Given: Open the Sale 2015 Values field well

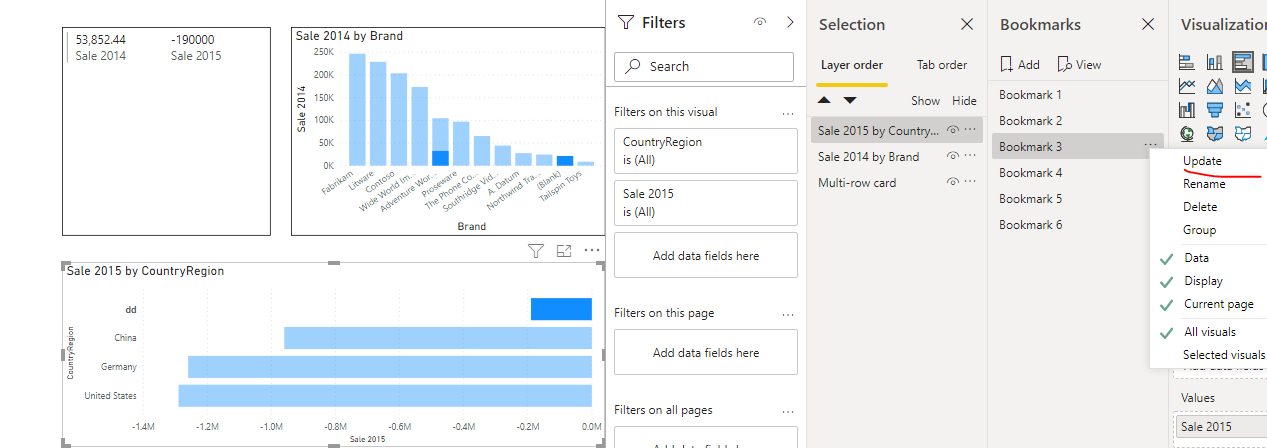Looking at the screenshot, I should coord(1221,427).
